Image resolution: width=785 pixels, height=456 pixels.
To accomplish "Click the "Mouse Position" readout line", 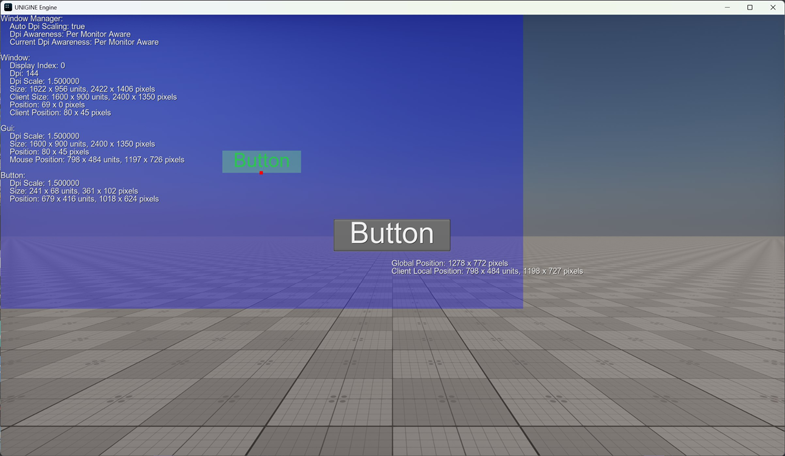I will tap(96, 160).
